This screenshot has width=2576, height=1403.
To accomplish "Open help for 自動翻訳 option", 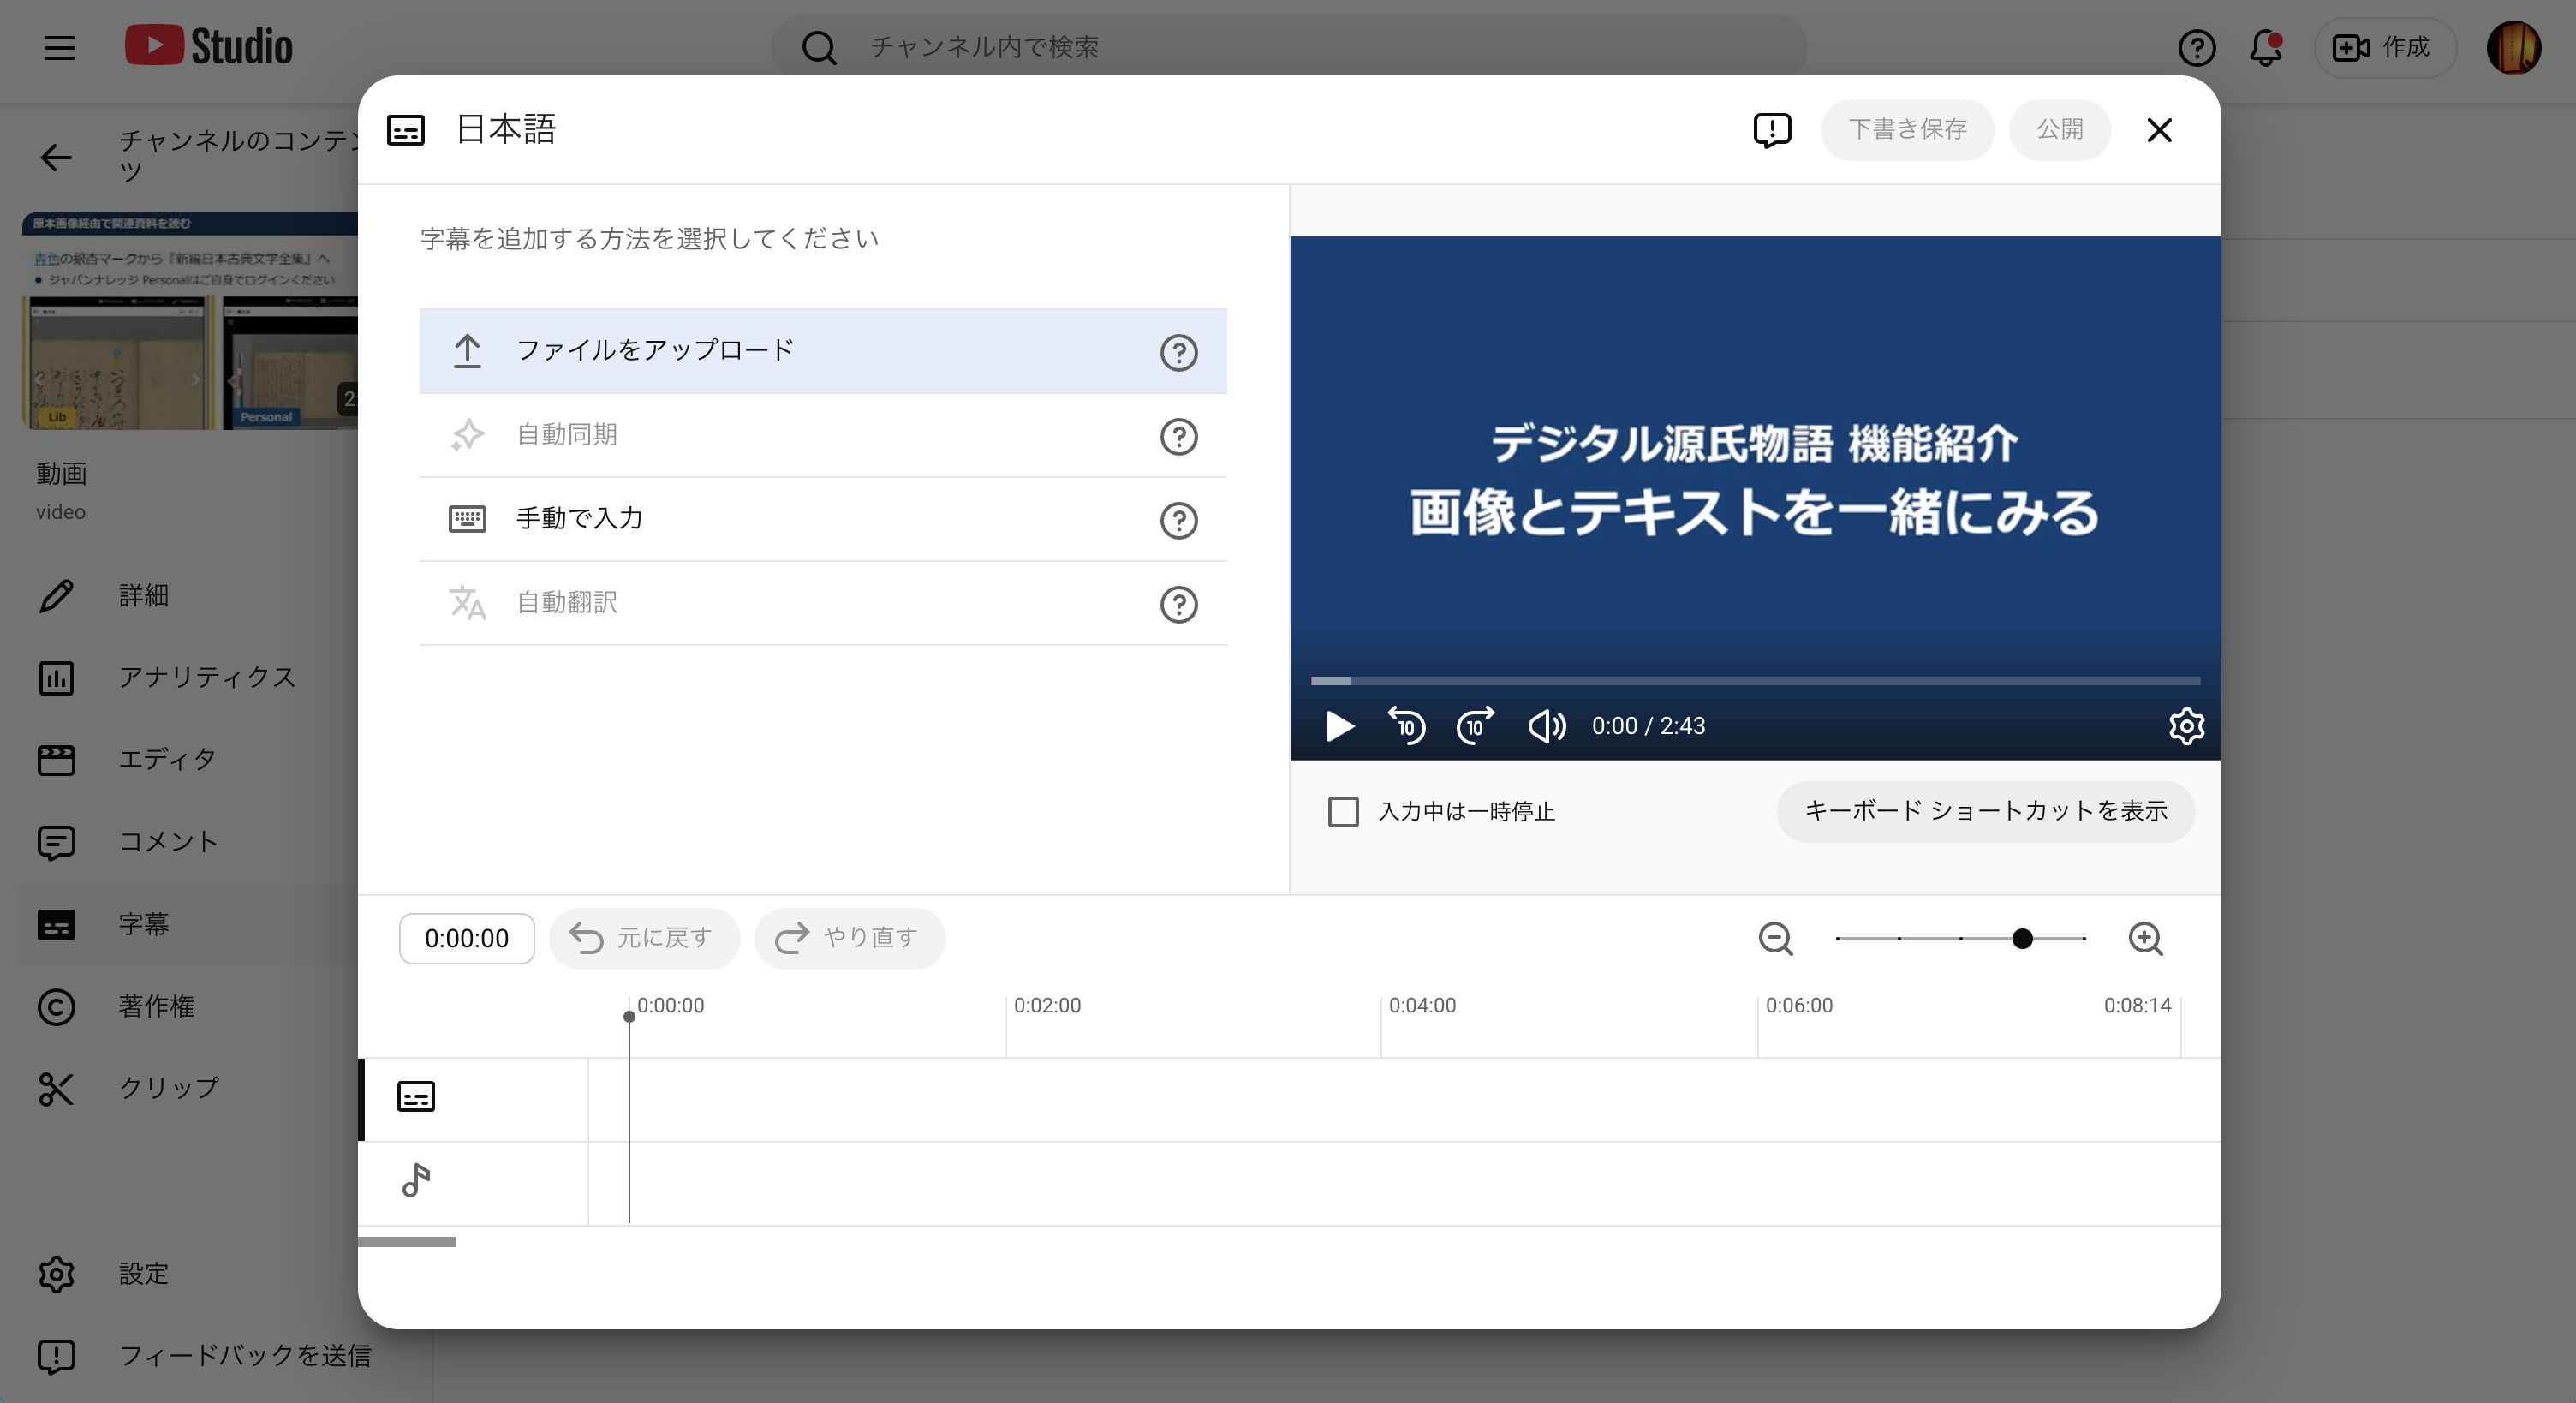I will coord(1179,605).
